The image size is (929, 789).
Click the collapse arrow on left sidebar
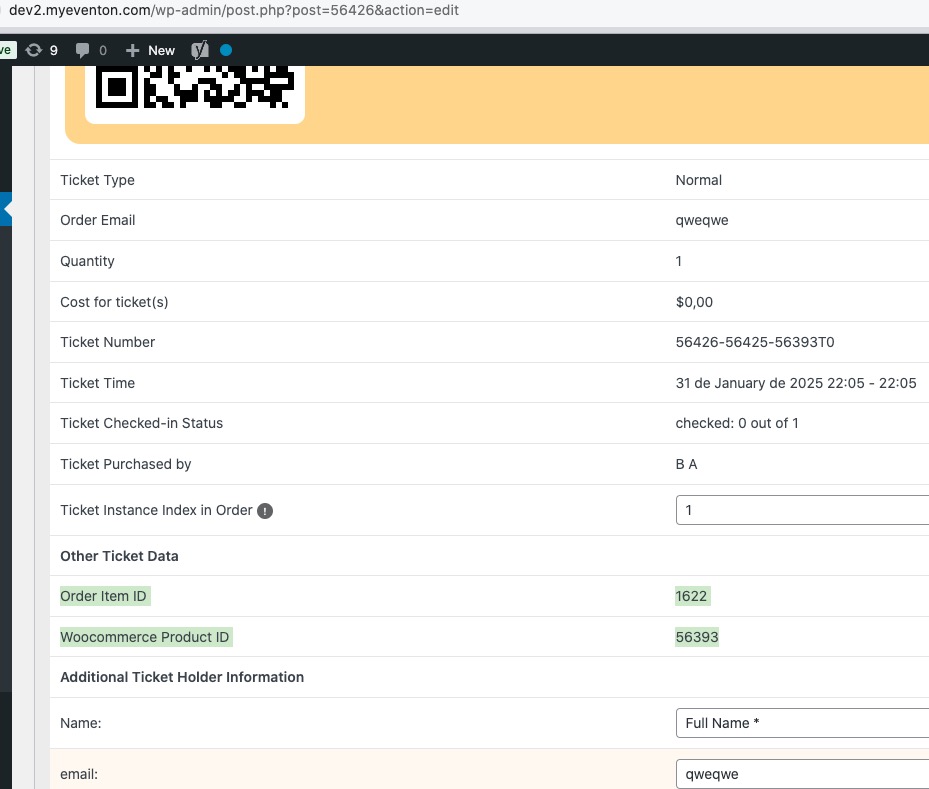coord(6,209)
